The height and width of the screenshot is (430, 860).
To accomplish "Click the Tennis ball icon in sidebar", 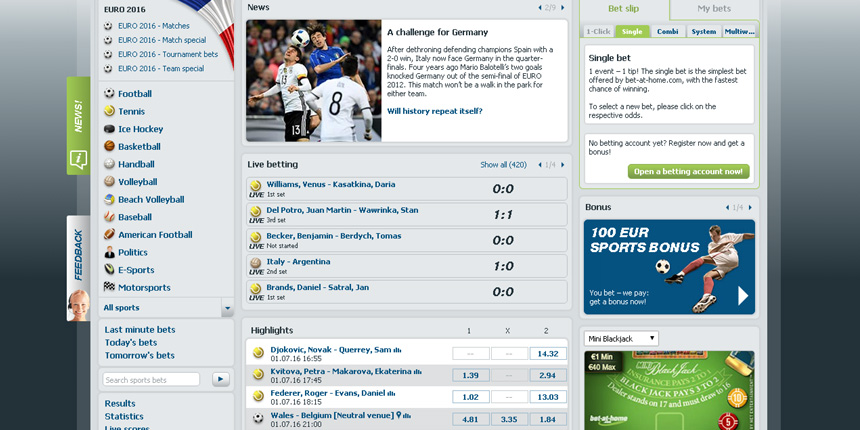I will (109, 111).
